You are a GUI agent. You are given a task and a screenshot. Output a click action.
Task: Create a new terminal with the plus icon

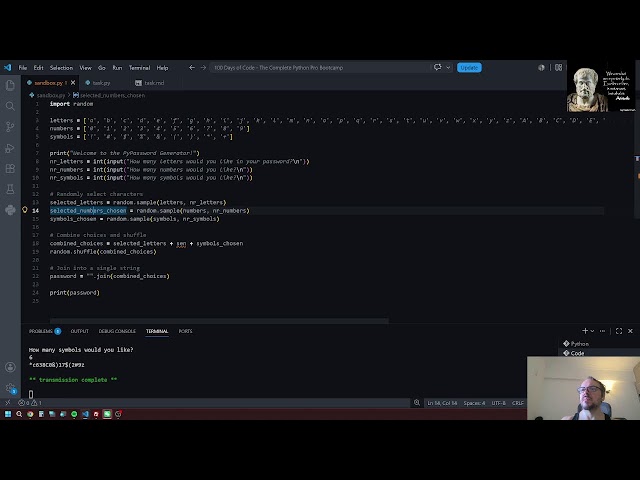coord(585,331)
